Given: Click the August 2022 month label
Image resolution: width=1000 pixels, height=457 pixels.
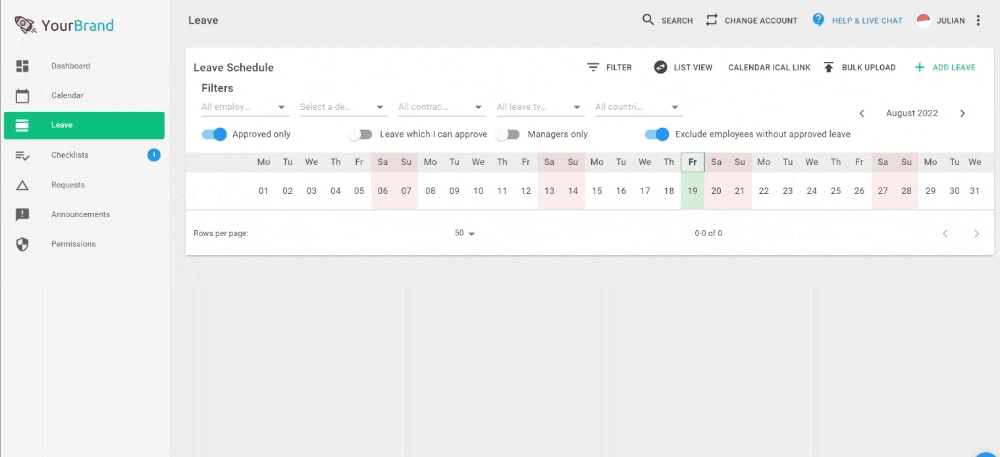Looking at the screenshot, I should tap(912, 113).
